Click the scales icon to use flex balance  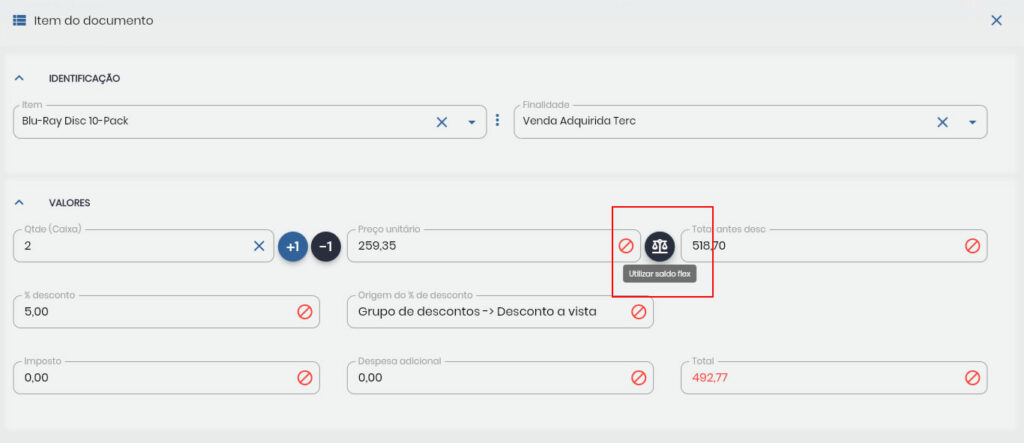(x=659, y=246)
